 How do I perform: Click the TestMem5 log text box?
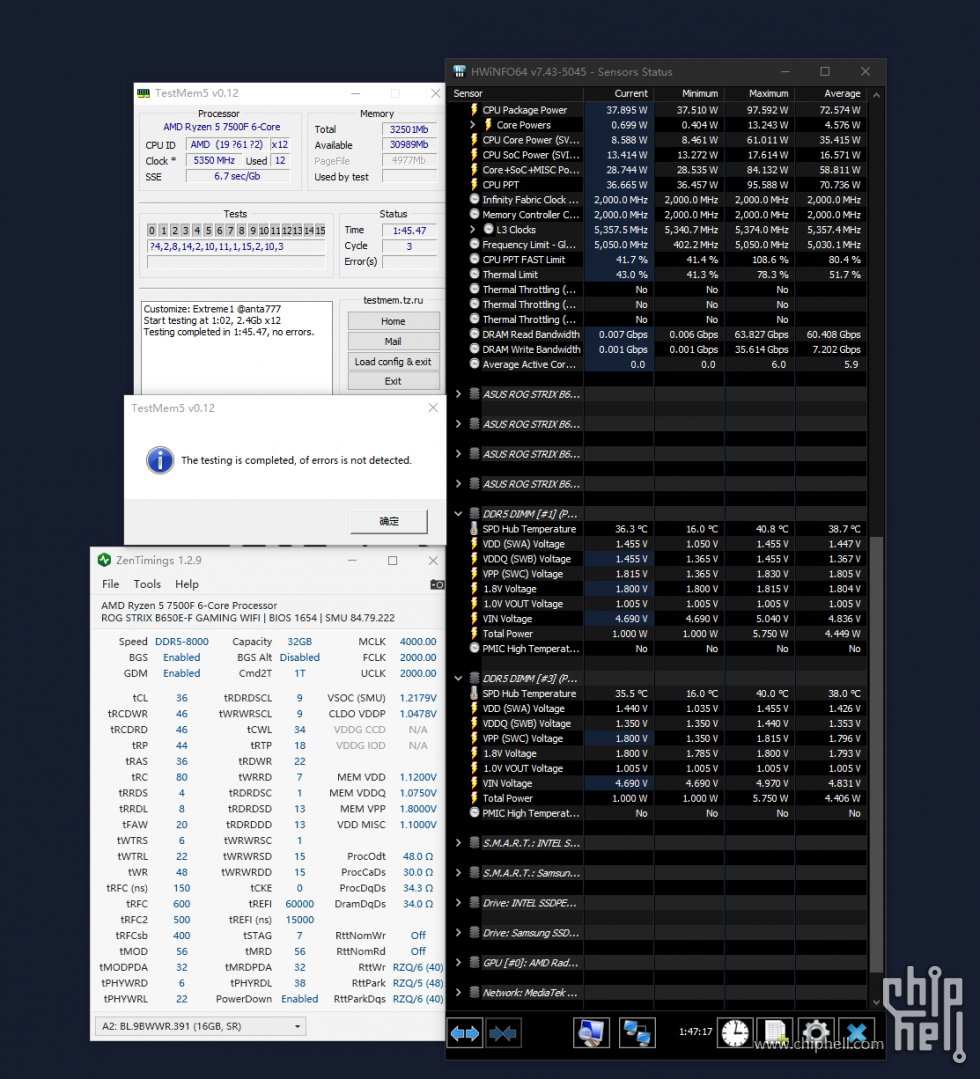237,348
